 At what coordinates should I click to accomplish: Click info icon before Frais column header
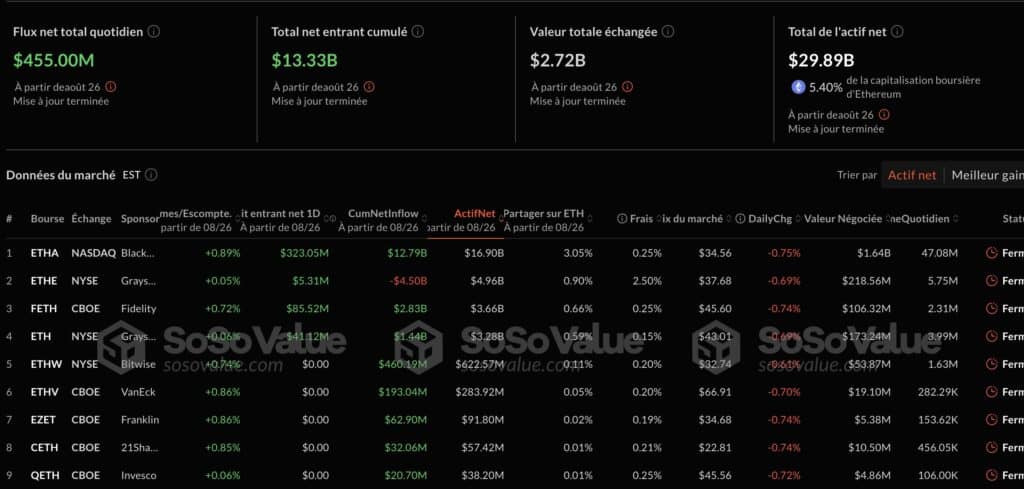click(622, 219)
